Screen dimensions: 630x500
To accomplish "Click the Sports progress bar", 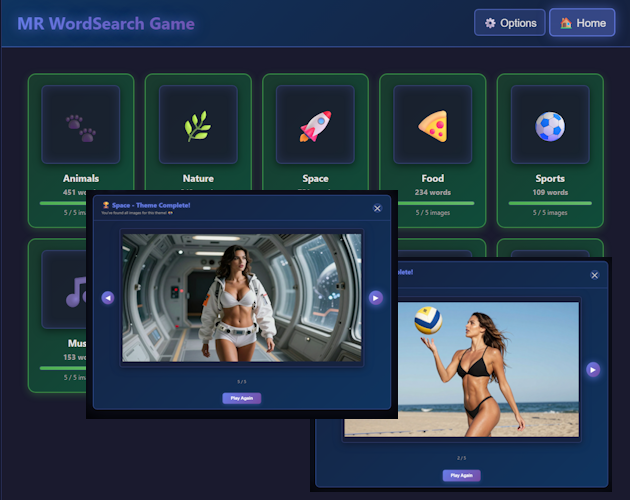I will click(550, 203).
